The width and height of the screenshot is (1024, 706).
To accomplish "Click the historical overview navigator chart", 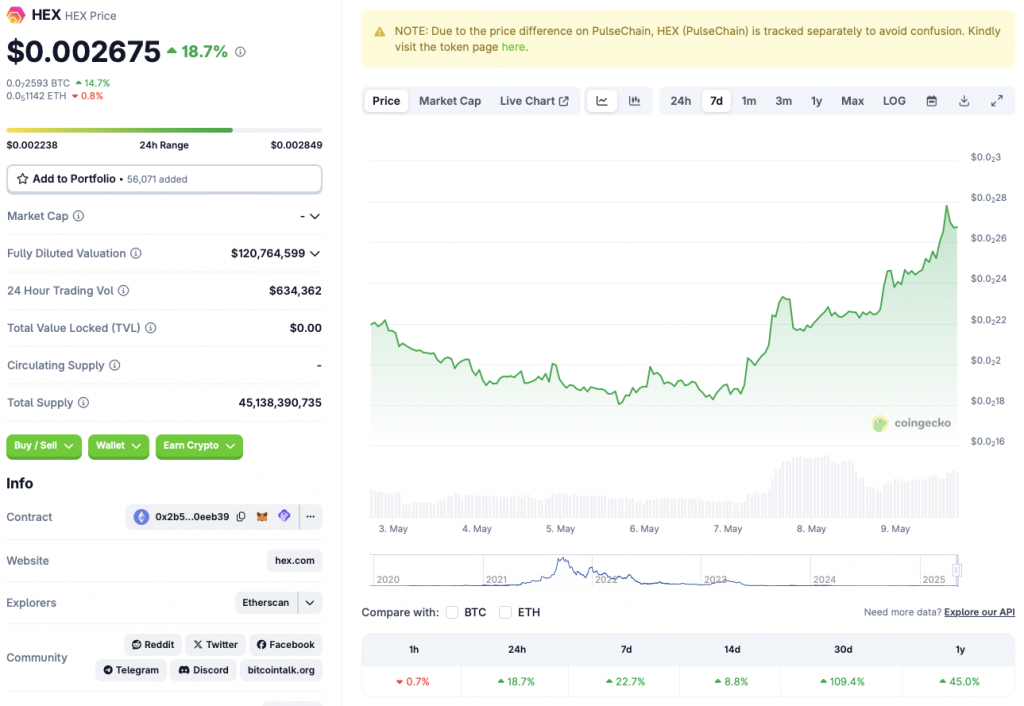I will [x=664, y=570].
